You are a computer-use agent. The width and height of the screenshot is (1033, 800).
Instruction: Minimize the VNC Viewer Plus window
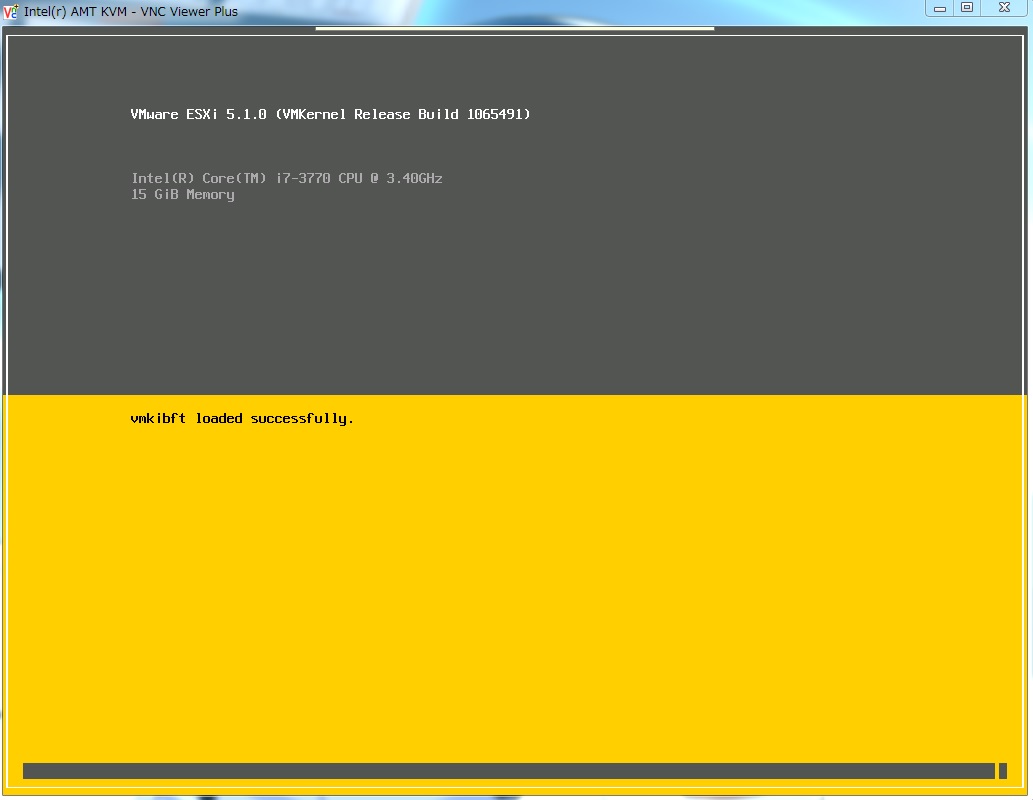tap(940, 8)
